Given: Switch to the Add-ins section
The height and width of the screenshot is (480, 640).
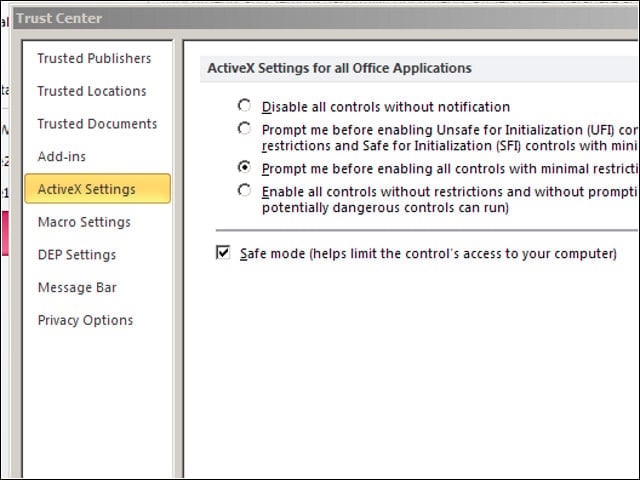Looking at the screenshot, I should [62, 156].
